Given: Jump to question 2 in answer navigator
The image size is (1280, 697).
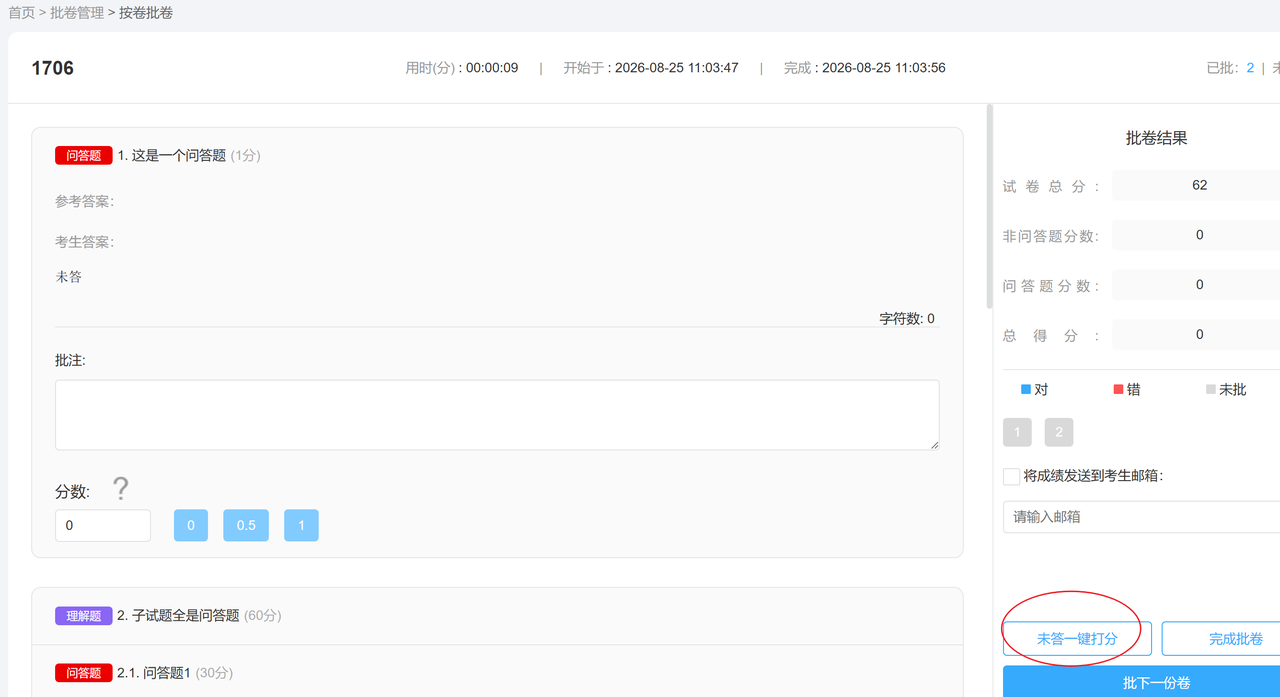Looking at the screenshot, I should point(1059,432).
